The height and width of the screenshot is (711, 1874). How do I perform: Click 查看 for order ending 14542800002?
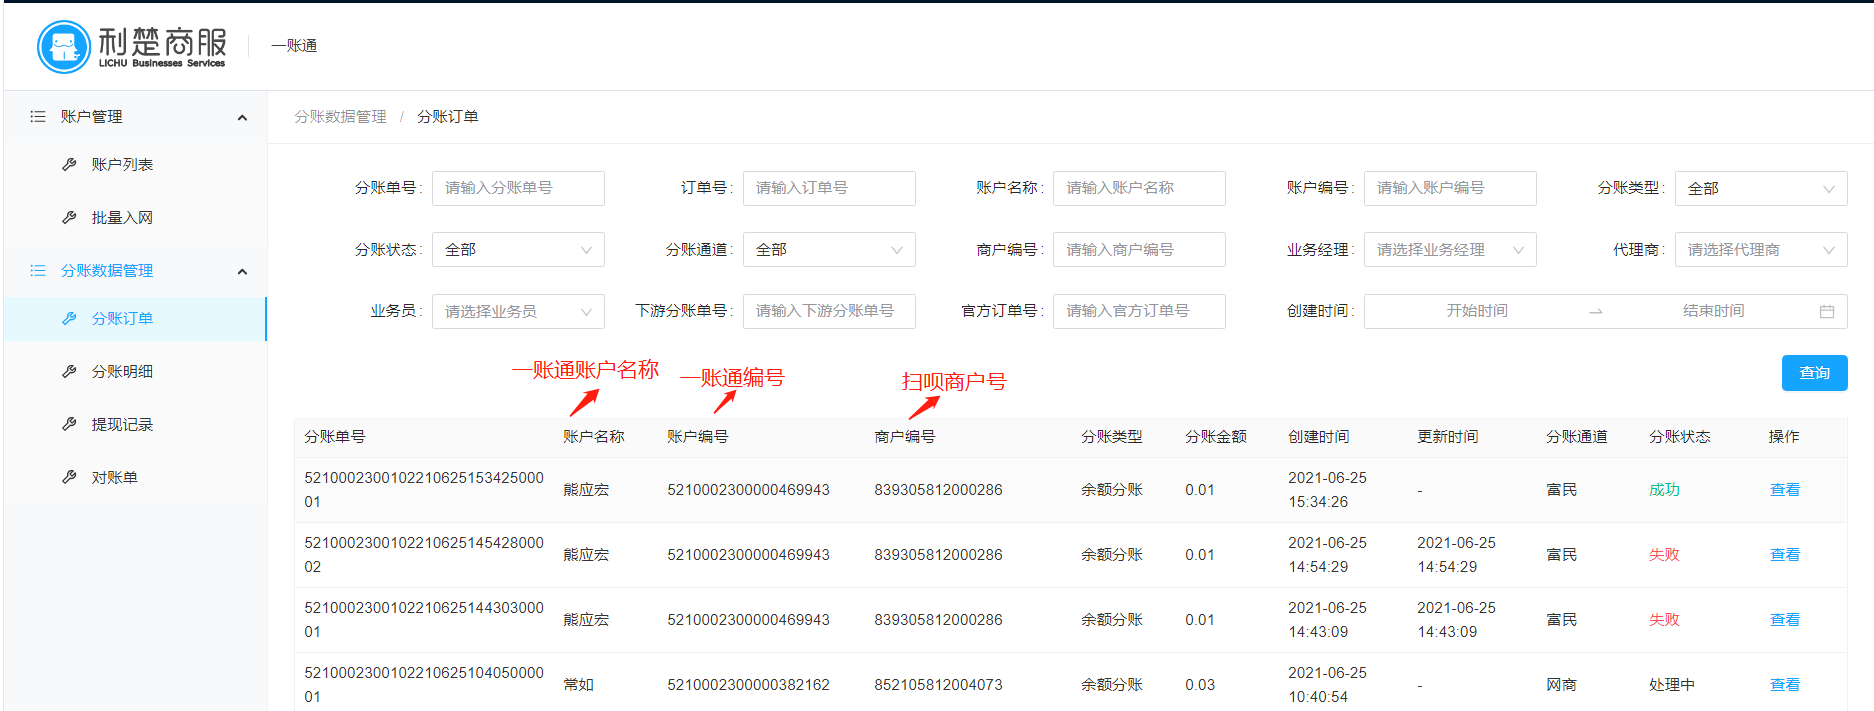pos(1784,555)
